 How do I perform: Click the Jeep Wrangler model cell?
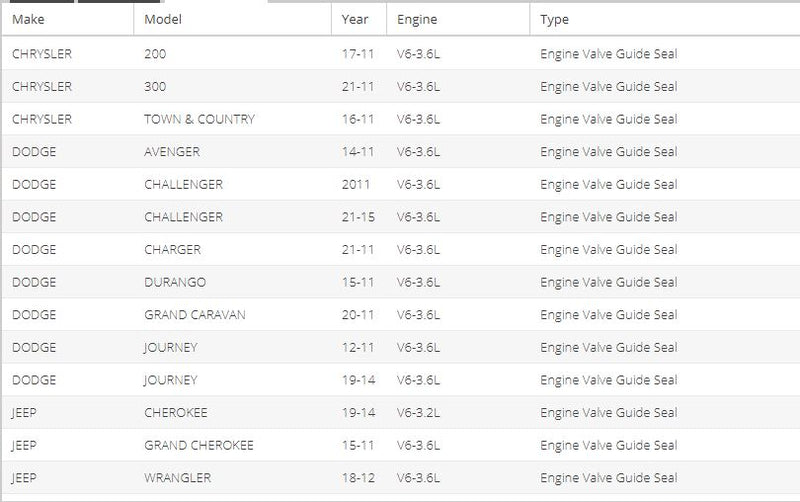(x=178, y=478)
